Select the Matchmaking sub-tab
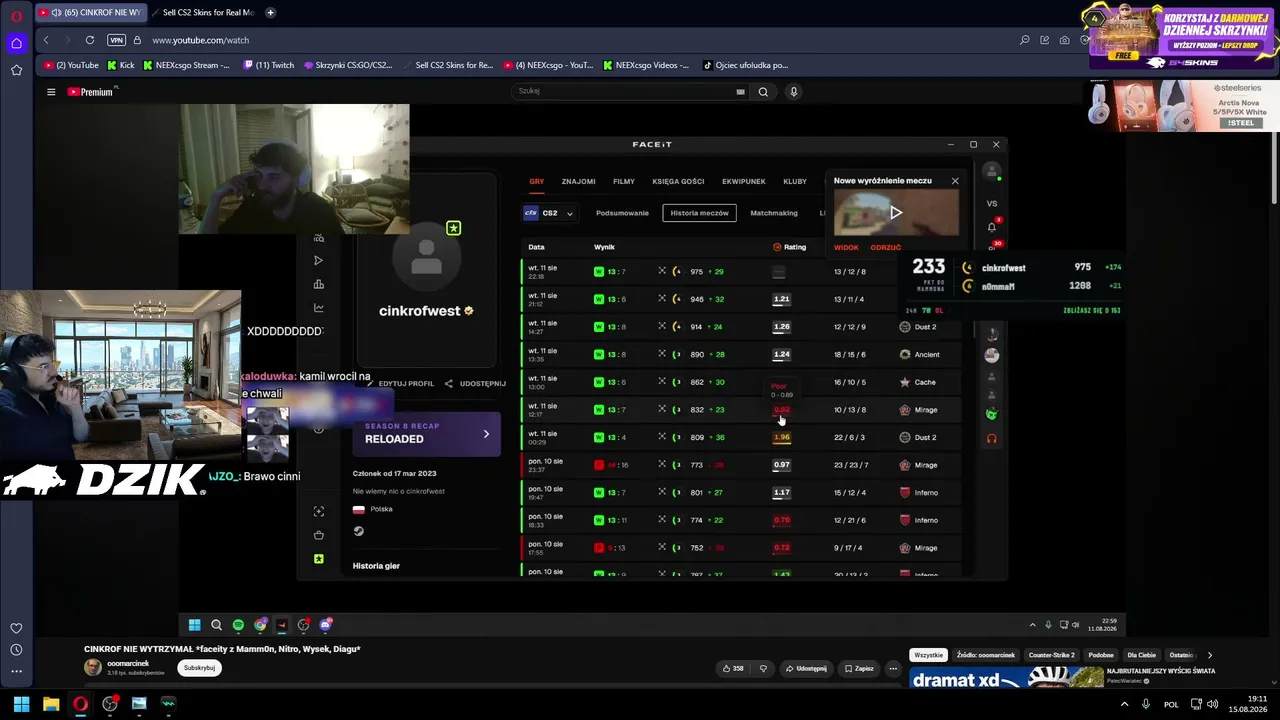The image size is (1280, 720). pos(774,213)
